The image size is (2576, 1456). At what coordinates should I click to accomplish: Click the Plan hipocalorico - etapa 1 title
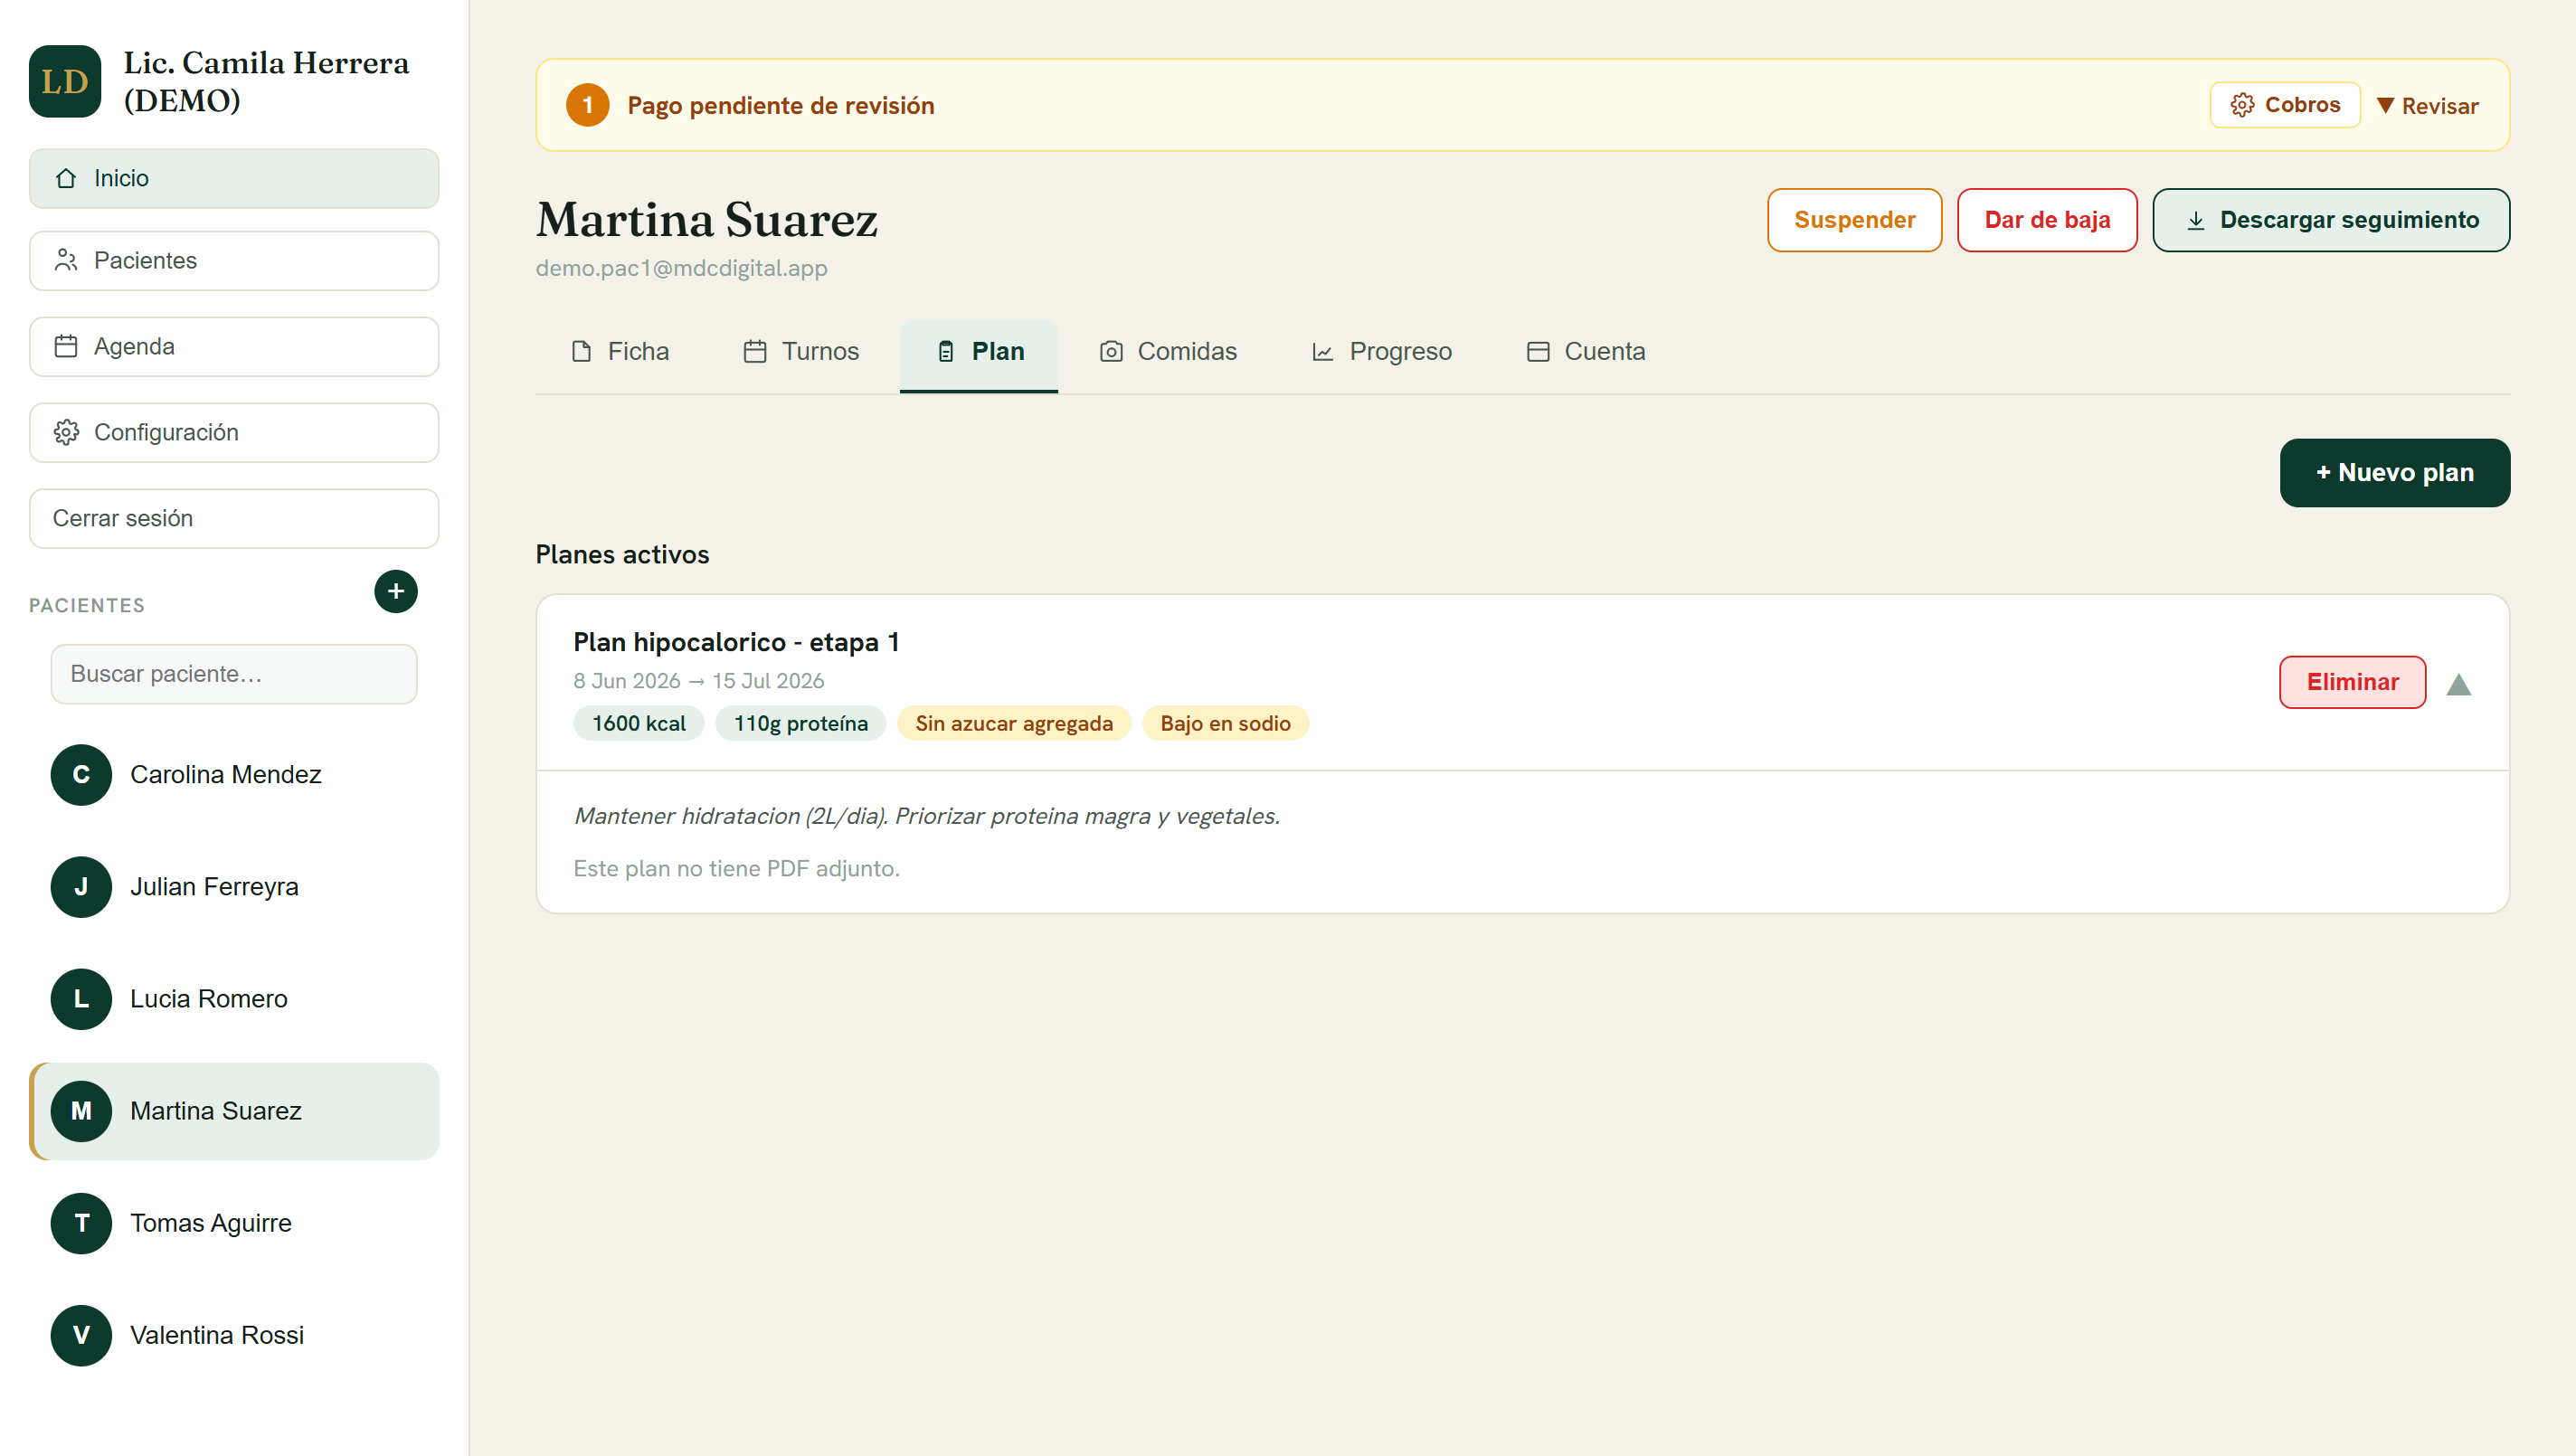pyautogui.click(x=736, y=642)
